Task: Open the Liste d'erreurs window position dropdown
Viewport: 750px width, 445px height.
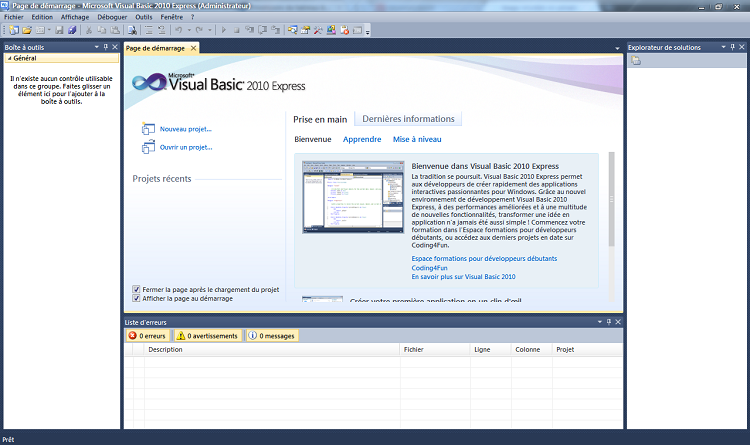Action: [x=600, y=322]
